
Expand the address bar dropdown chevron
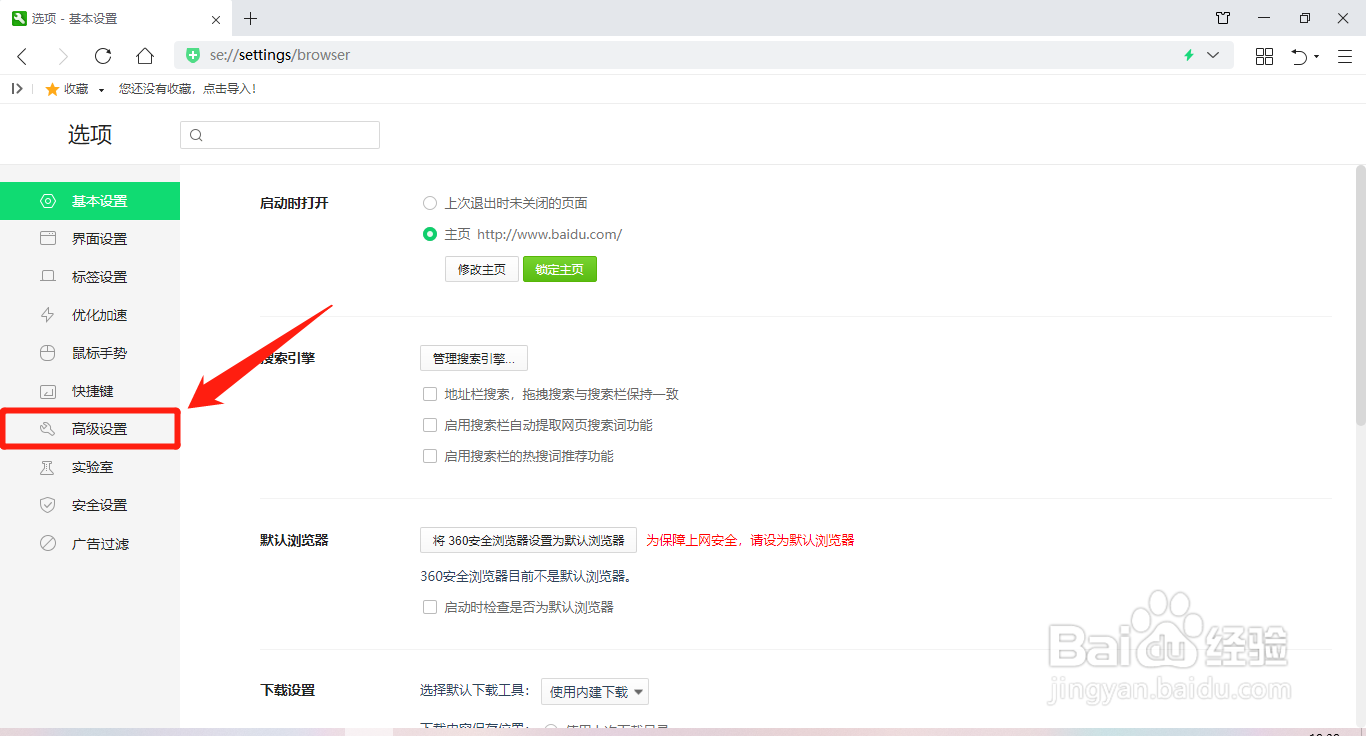1213,55
